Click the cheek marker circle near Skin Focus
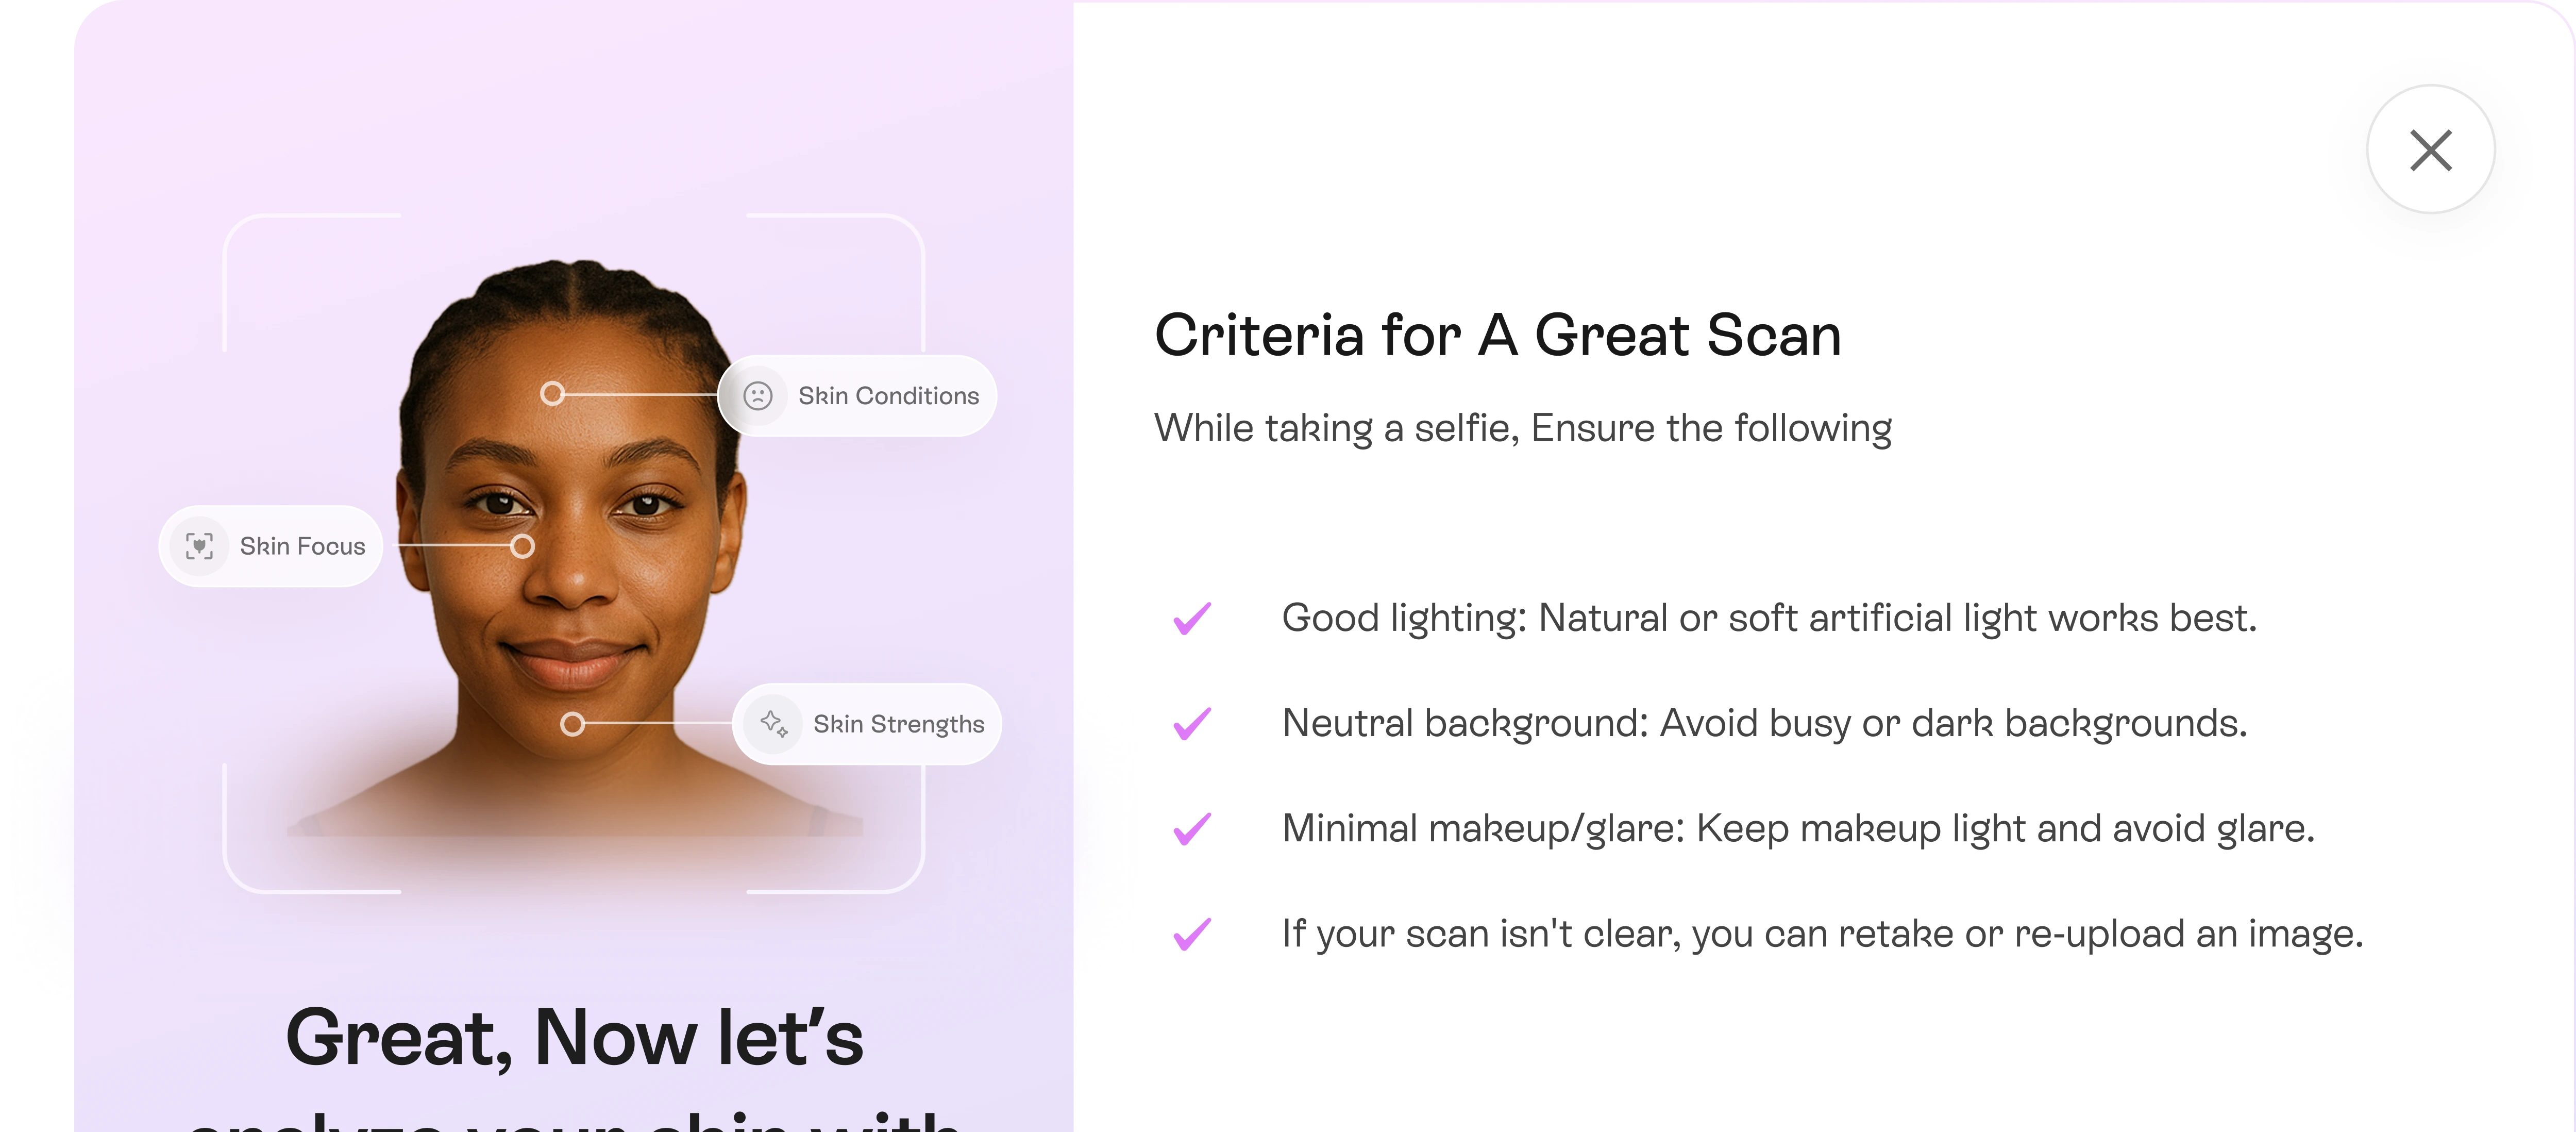Screen dimensions: 2576x1132 tap(522, 546)
